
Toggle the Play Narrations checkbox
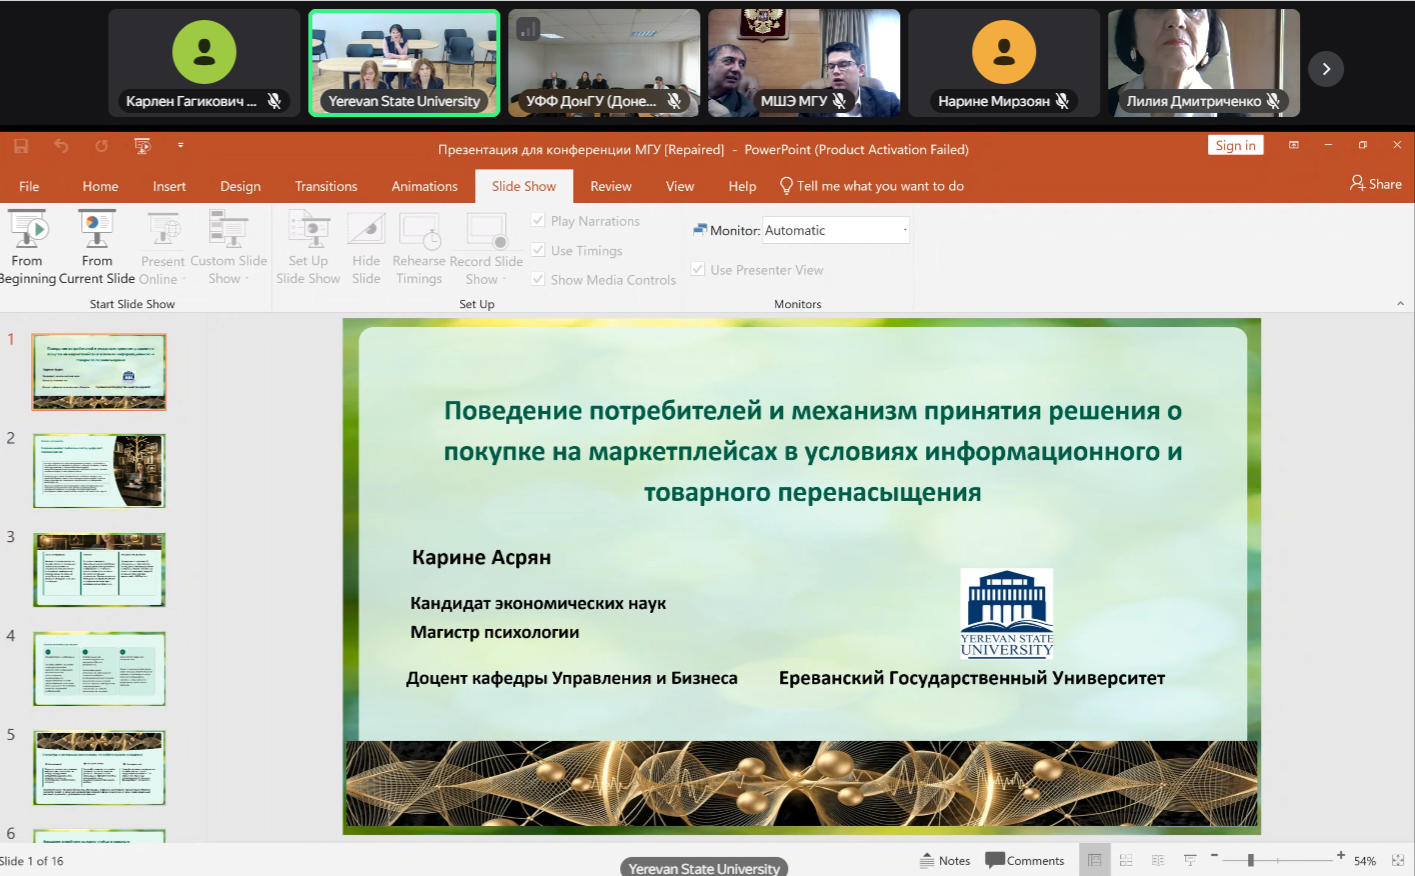(x=538, y=220)
